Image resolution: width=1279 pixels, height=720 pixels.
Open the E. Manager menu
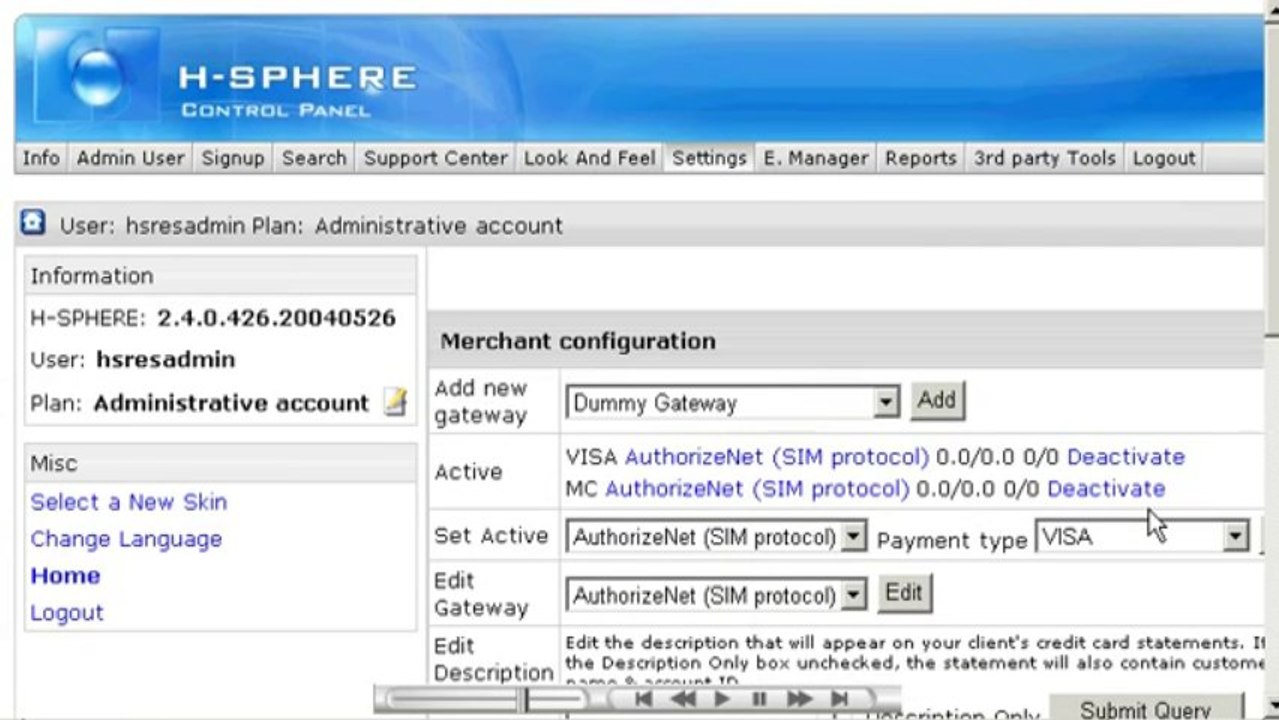[816, 158]
